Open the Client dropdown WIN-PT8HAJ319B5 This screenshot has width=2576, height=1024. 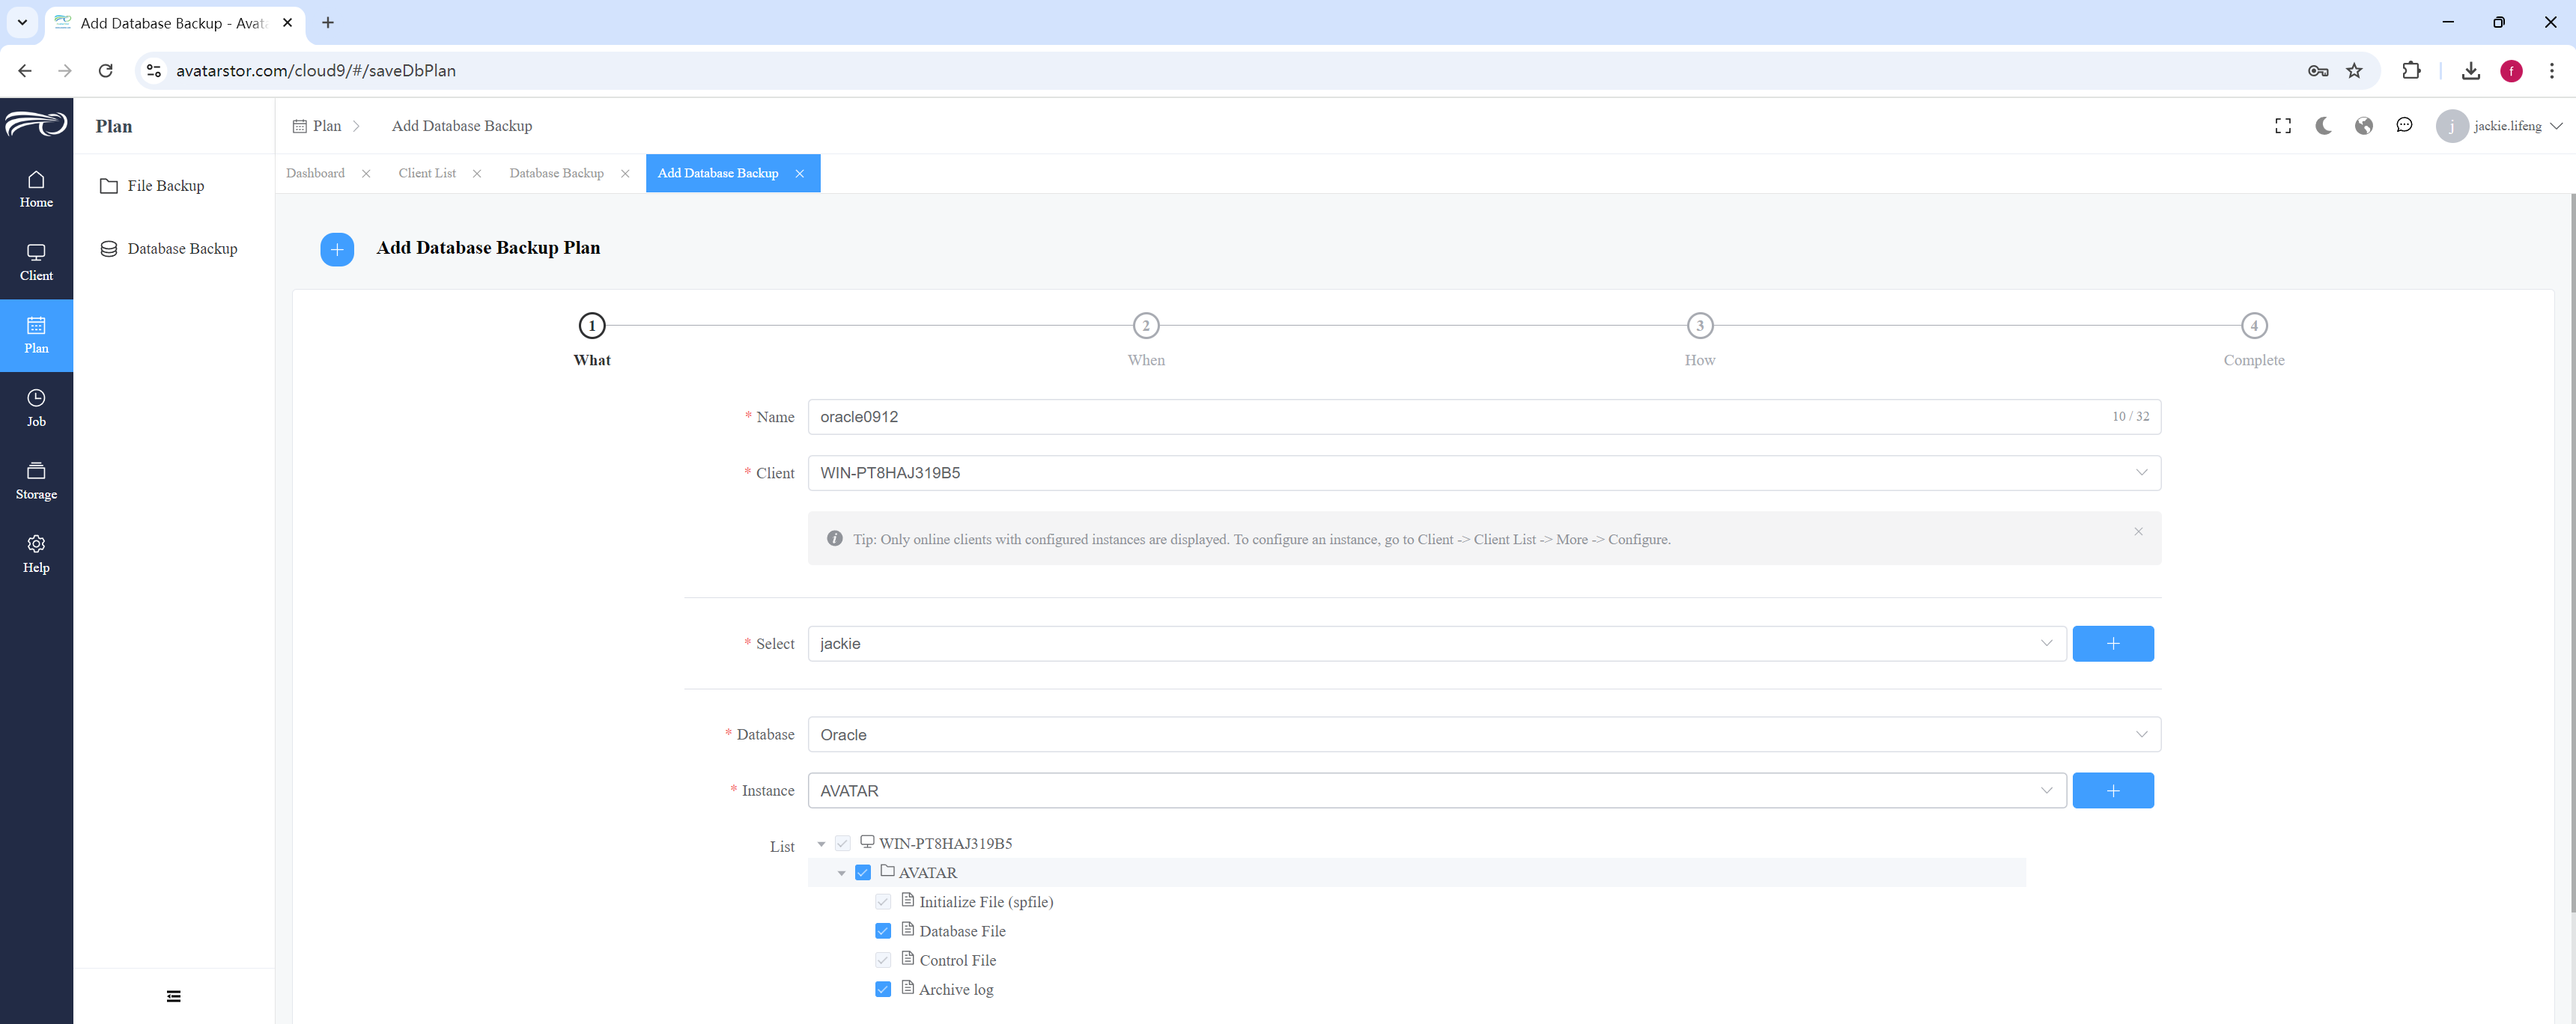coord(1484,473)
